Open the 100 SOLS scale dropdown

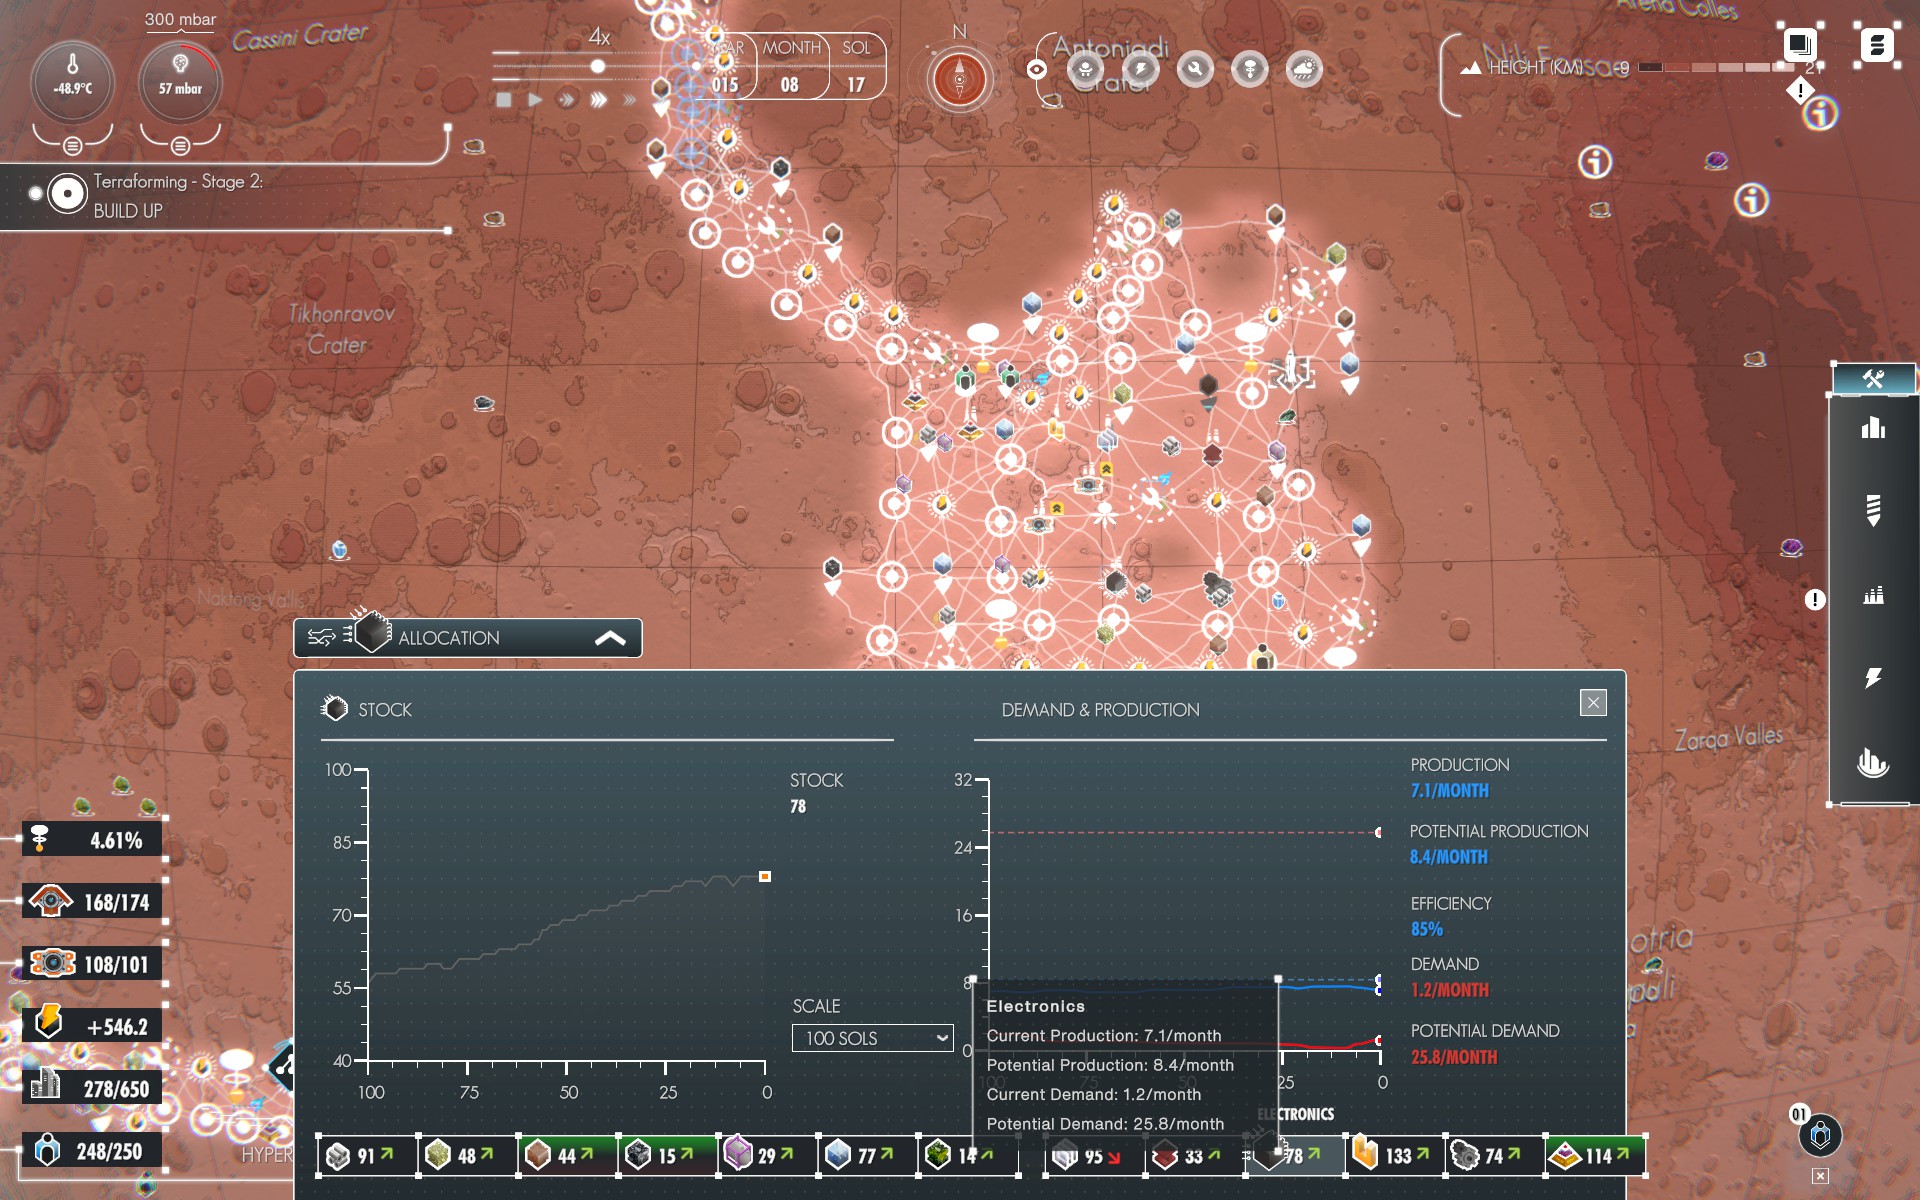872,1038
